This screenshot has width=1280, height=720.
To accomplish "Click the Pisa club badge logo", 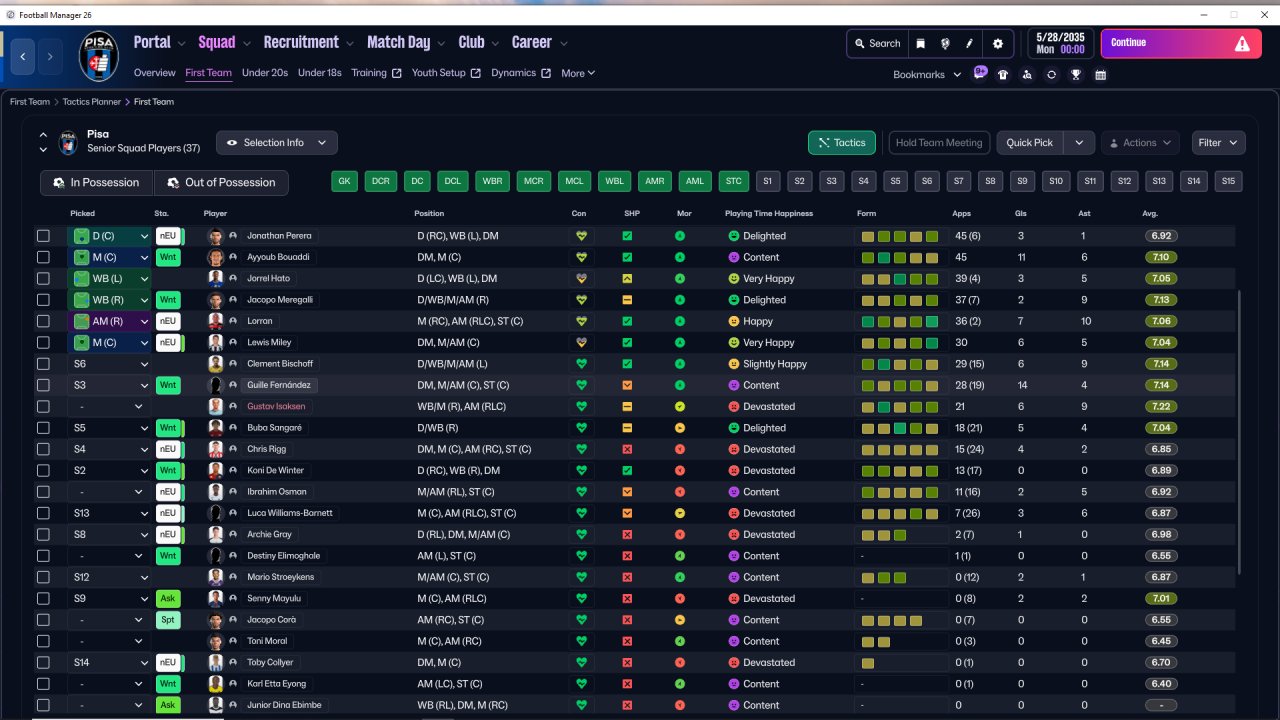I will (x=99, y=57).
